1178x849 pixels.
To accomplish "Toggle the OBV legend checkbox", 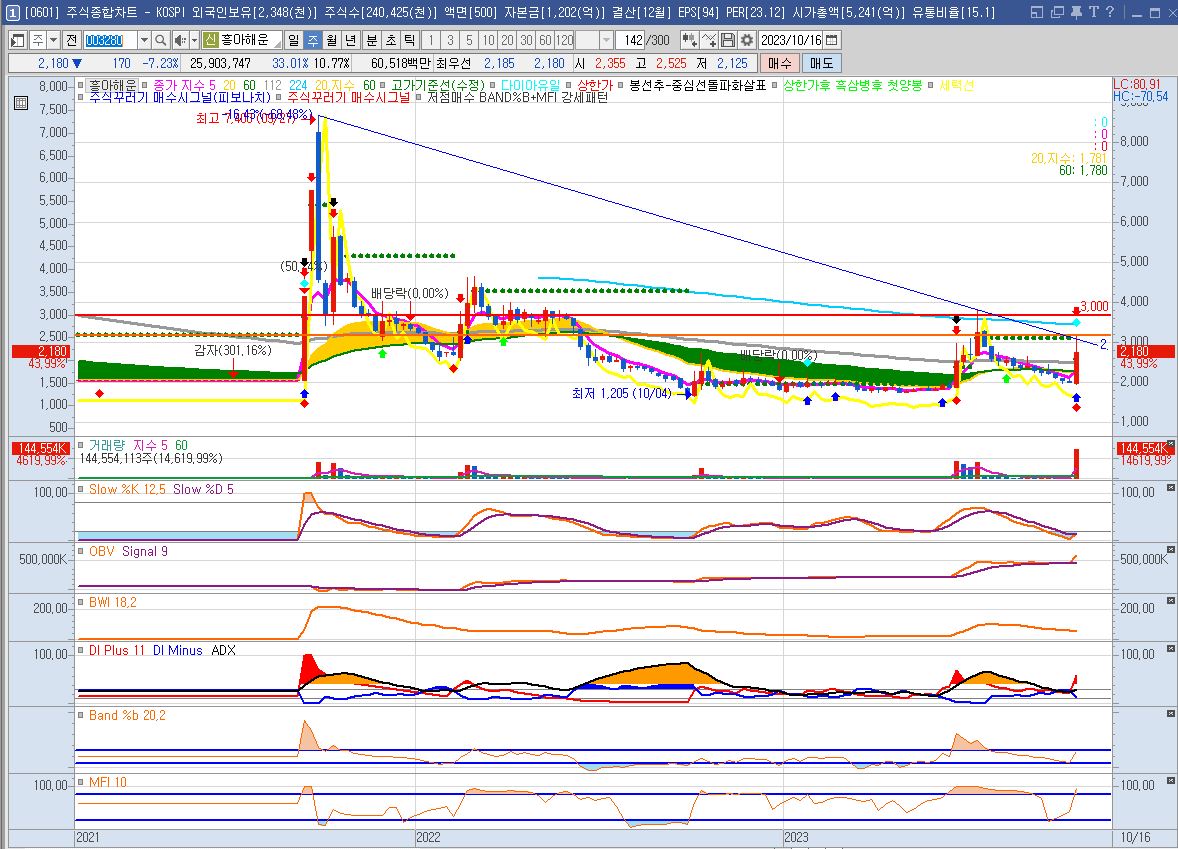I will pyautogui.click(x=81, y=551).
